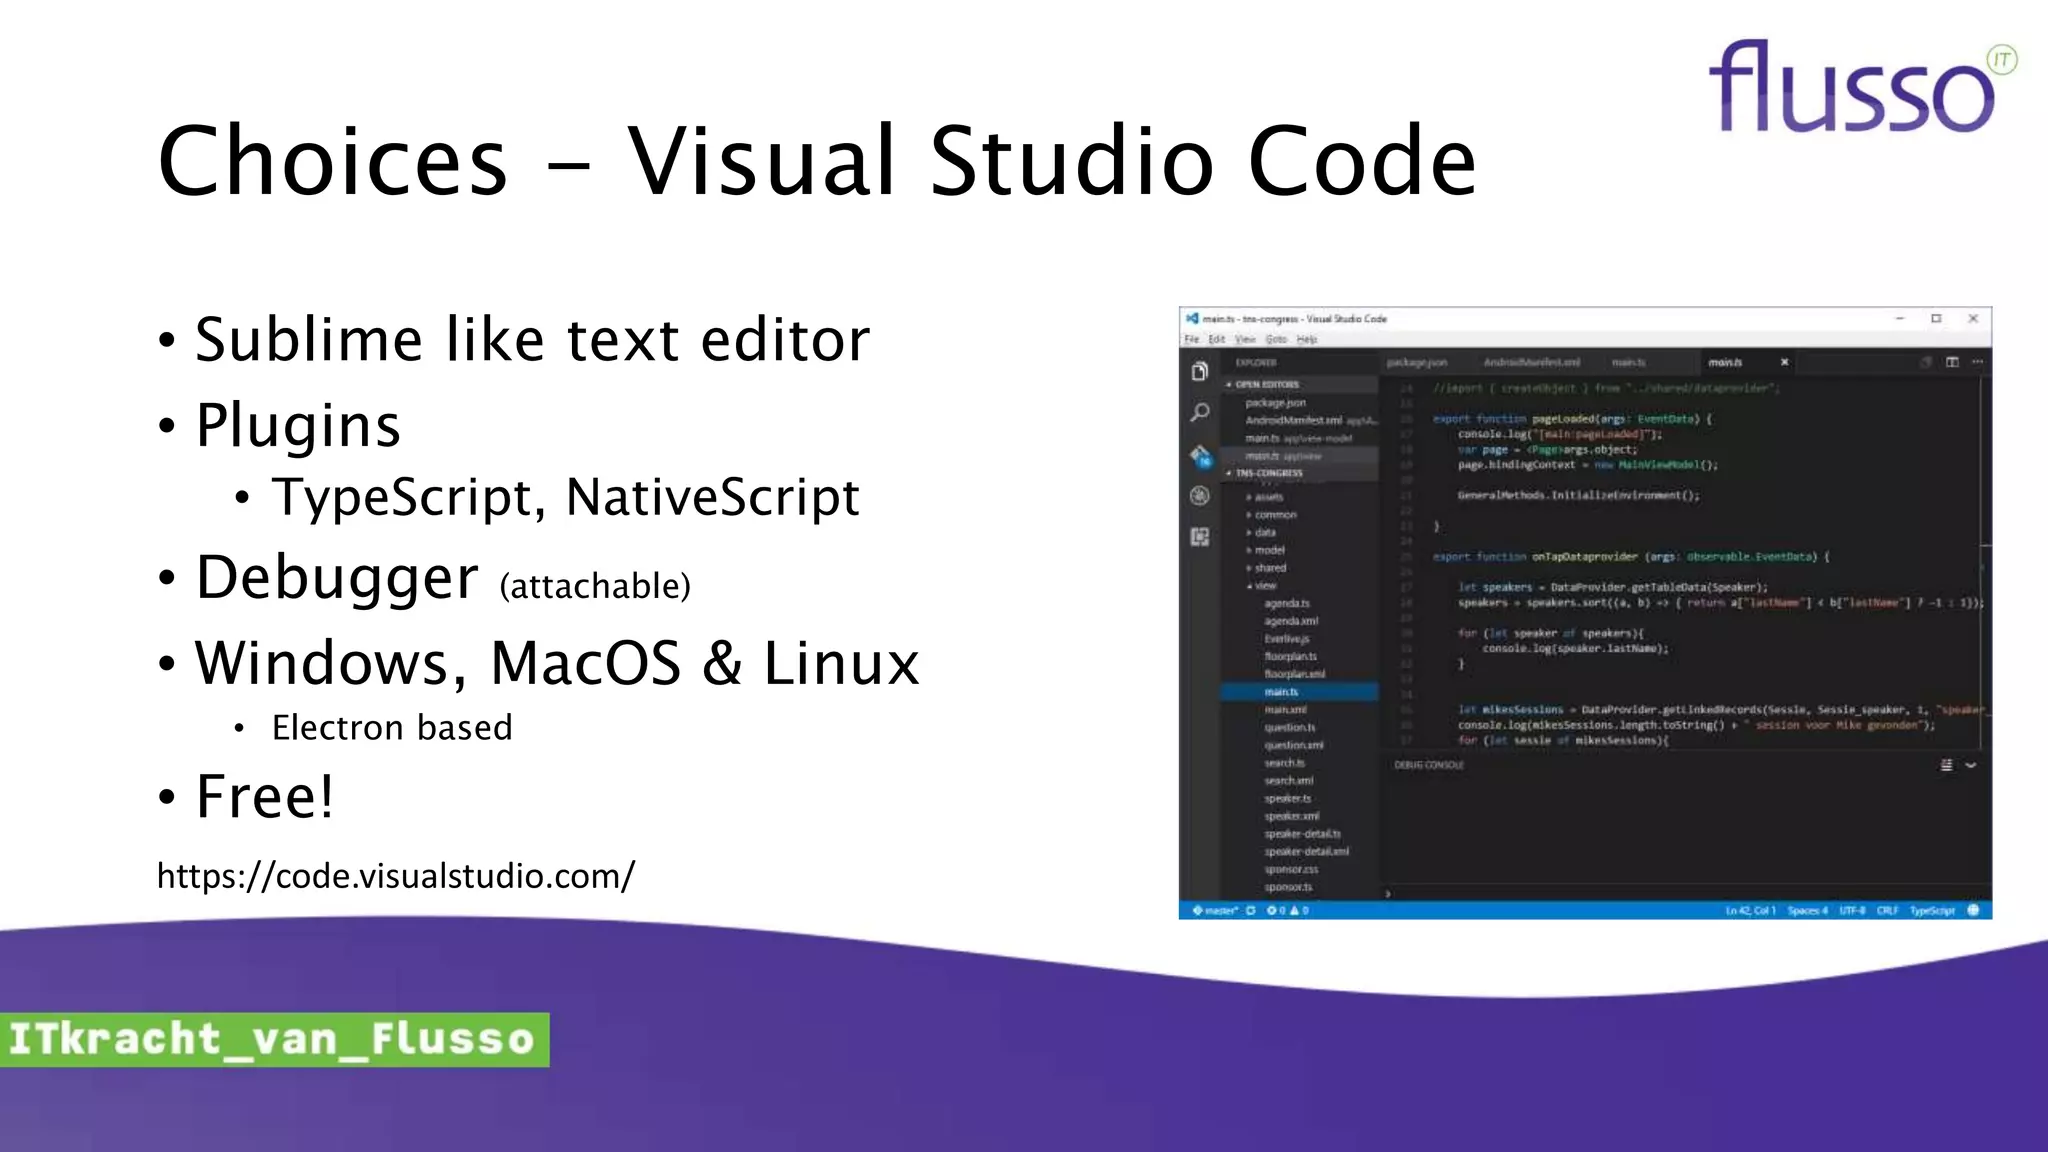The width and height of the screenshot is (2048, 1152).
Task: Switch to the AndroidManifest.xml tab
Action: [x=1531, y=362]
